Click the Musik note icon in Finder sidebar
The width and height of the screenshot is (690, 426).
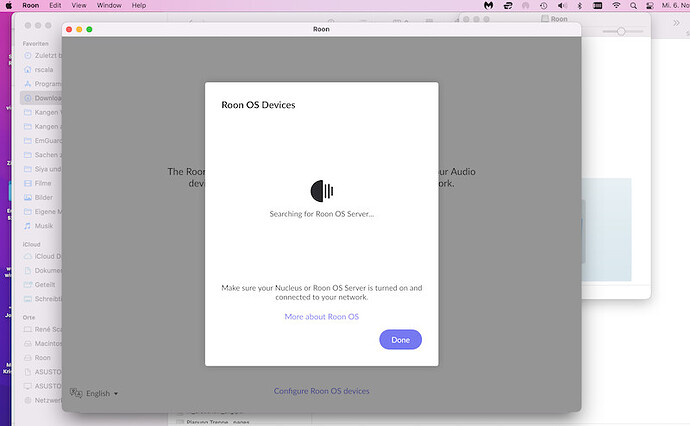(x=28, y=226)
